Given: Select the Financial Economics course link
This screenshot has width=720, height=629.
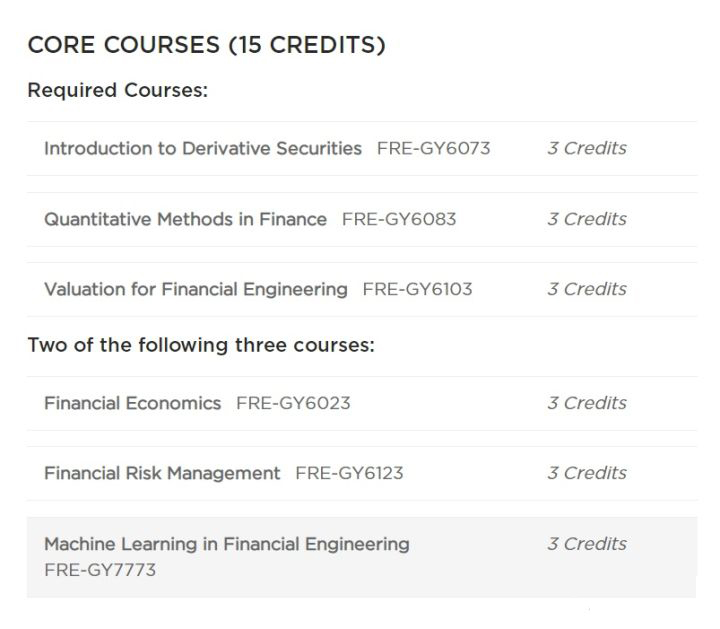Looking at the screenshot, I should pyautogui.click(x=132, y=403).
